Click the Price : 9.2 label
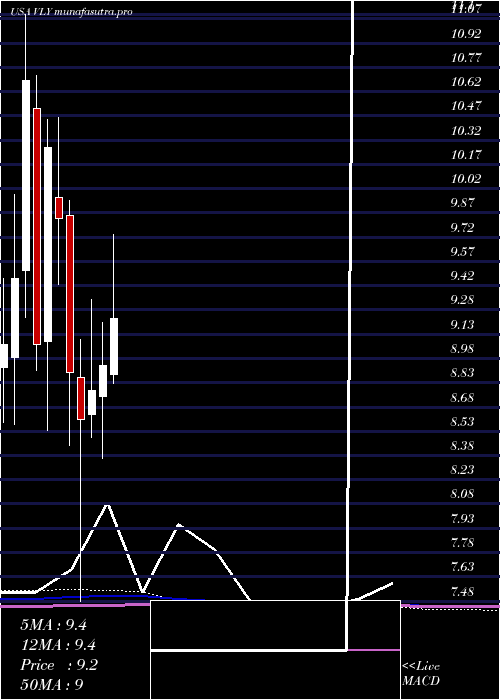The image size is (500, 700). click(x=58, y=665)
